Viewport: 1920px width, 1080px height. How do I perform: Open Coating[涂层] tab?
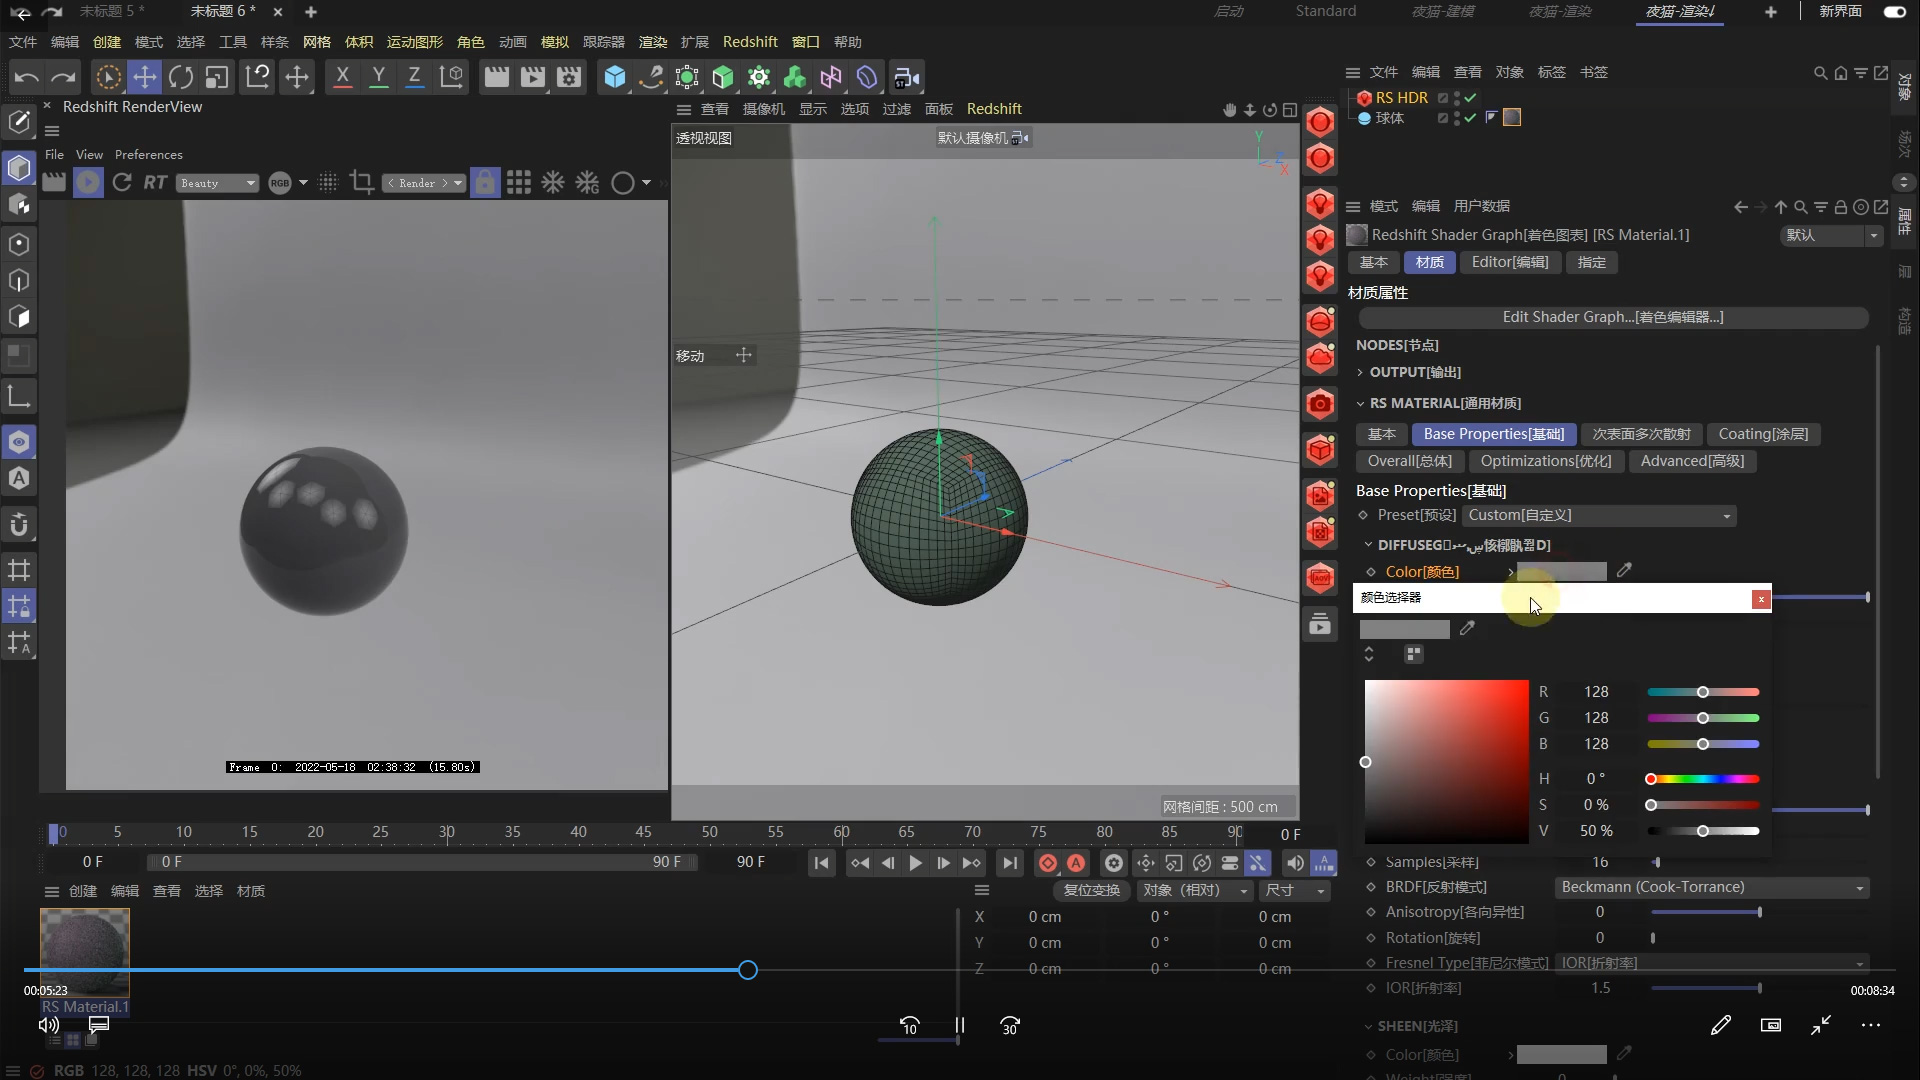pos(1763,434)
